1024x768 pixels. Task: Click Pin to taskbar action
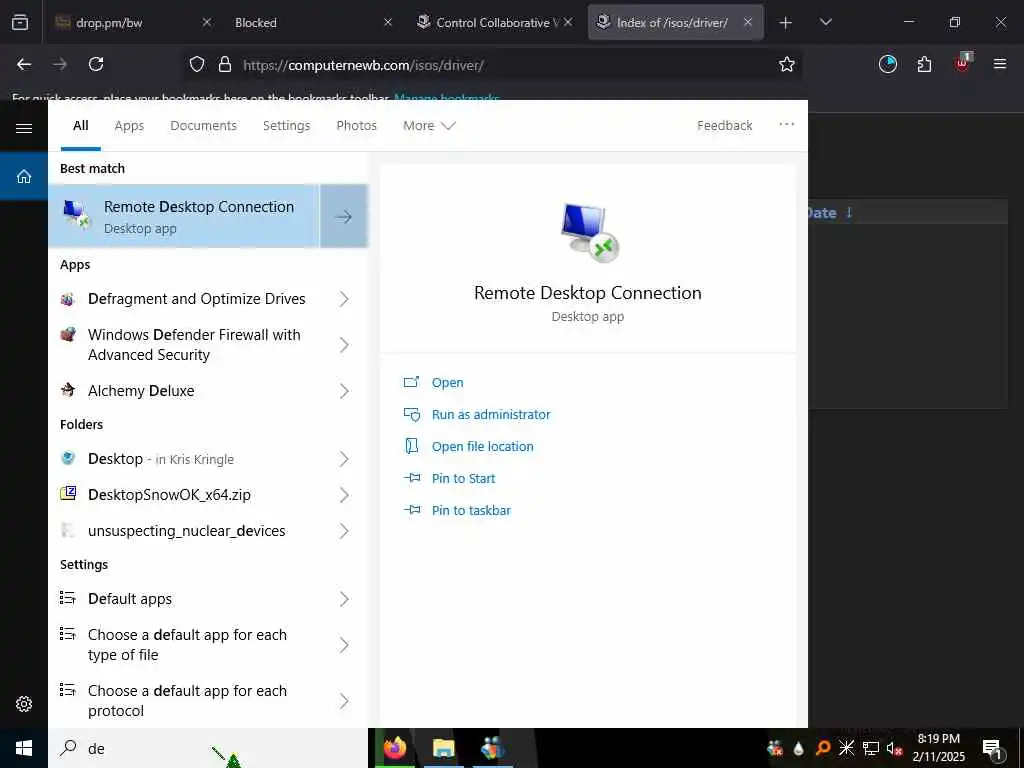coord(472,511)
